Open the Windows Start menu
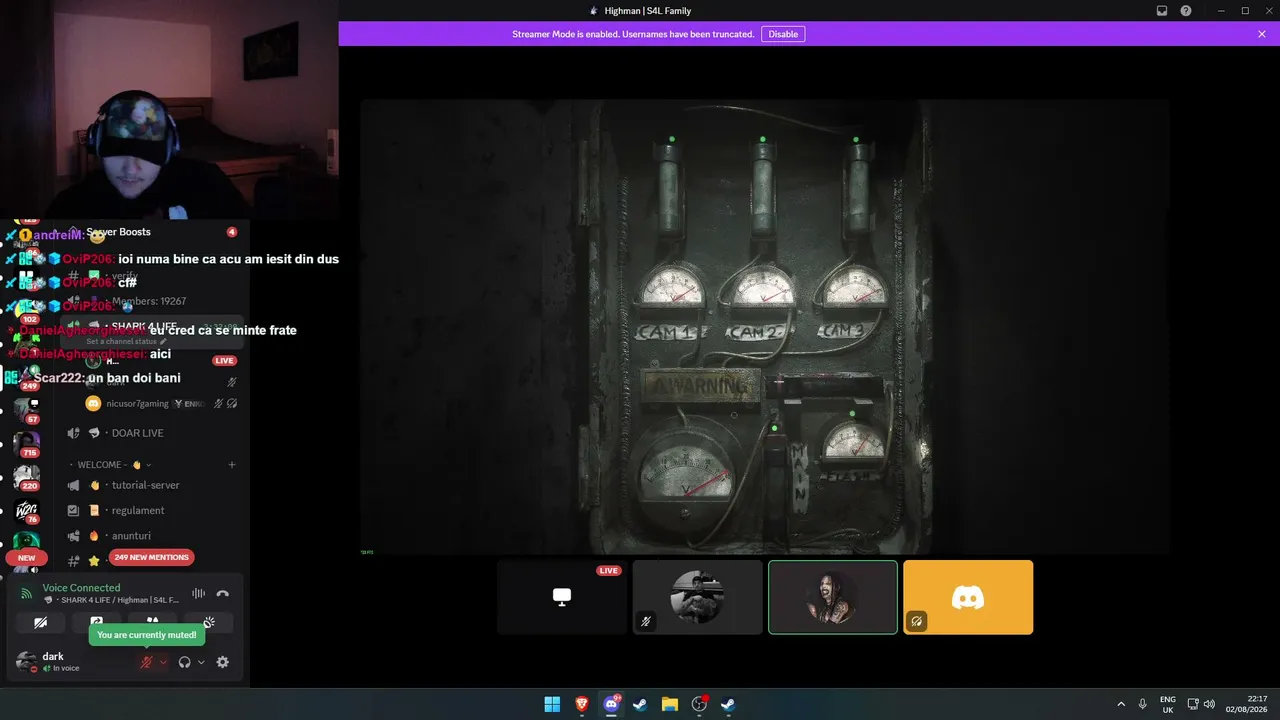 [x=552, y=704]
